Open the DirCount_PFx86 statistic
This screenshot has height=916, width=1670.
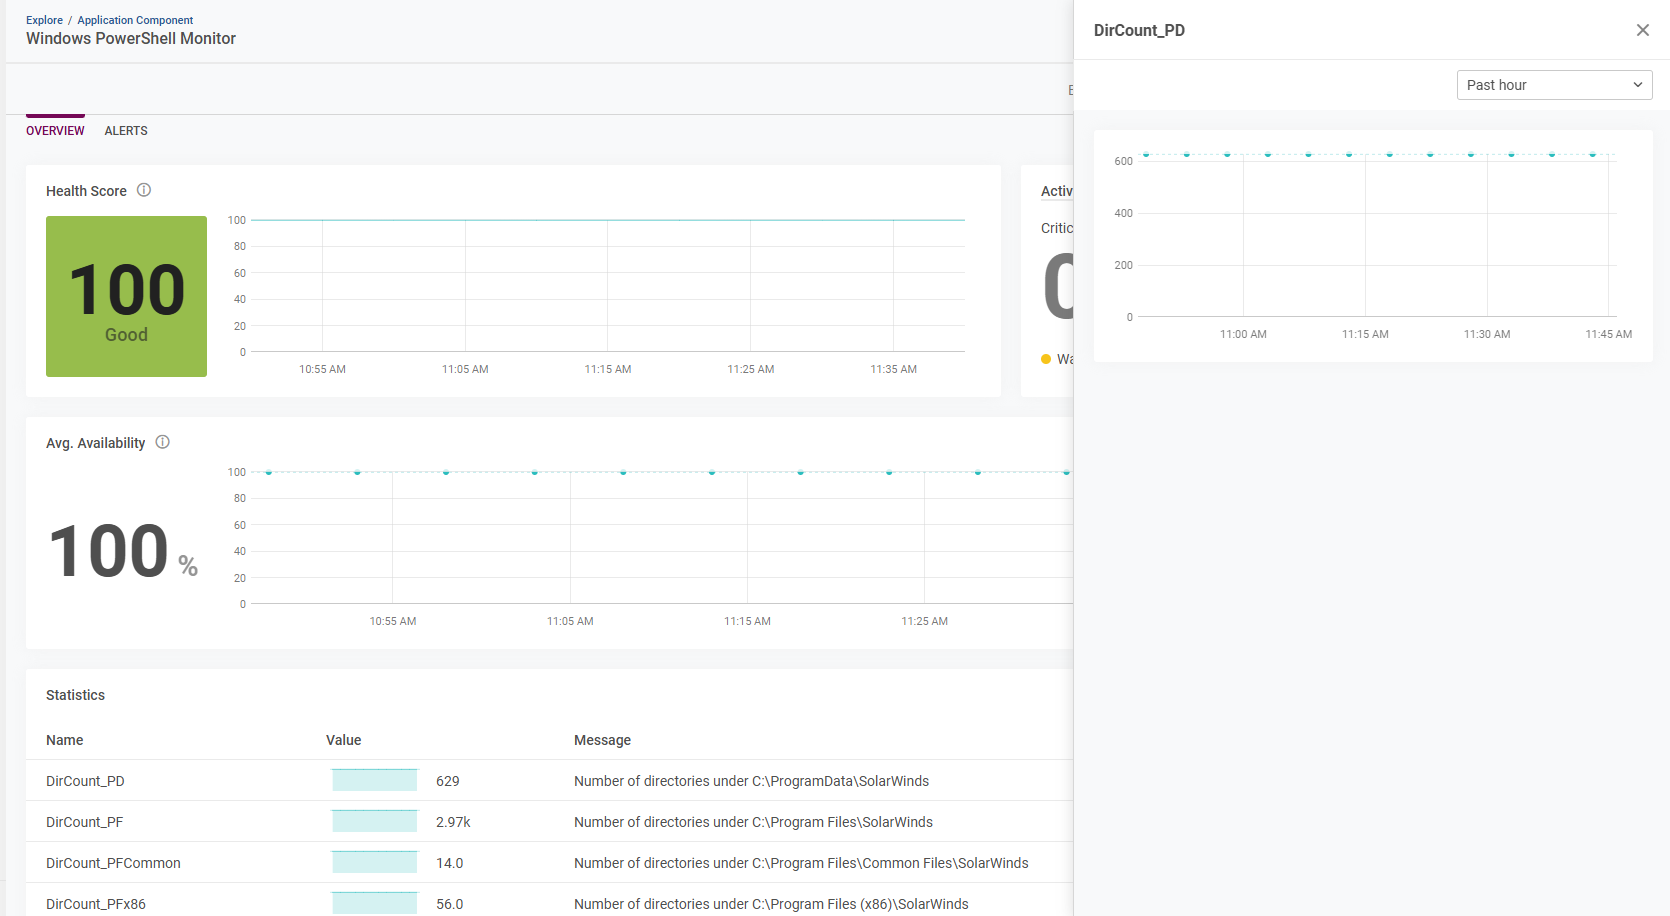pyautogui.click(x=96, y=904)
